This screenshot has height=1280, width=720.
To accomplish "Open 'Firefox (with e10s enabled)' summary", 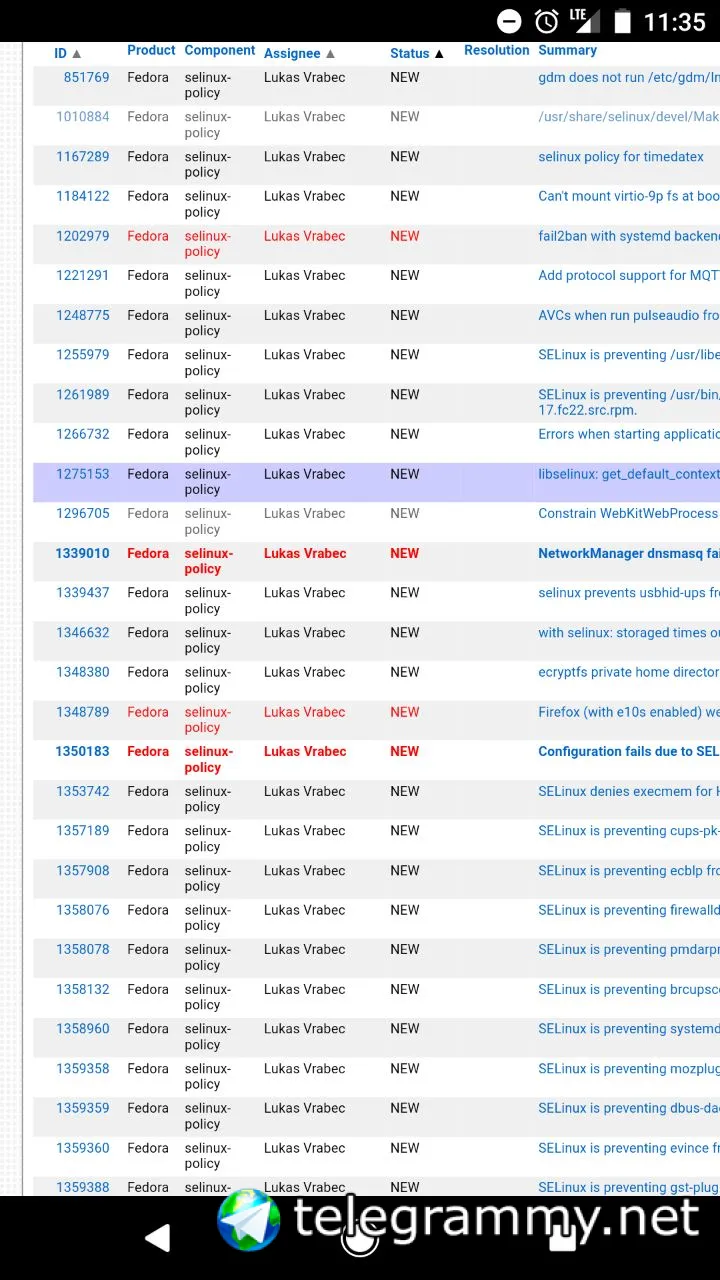I will tap(629, 712).
